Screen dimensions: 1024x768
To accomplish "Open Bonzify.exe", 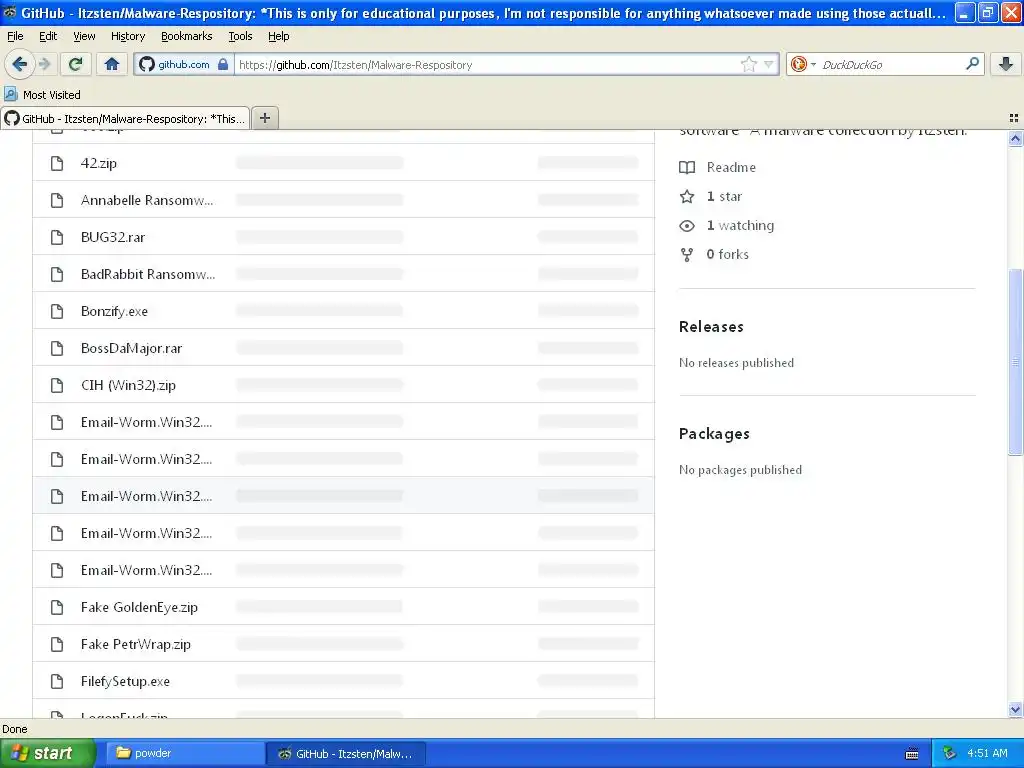I will click(x=114, y=312).
